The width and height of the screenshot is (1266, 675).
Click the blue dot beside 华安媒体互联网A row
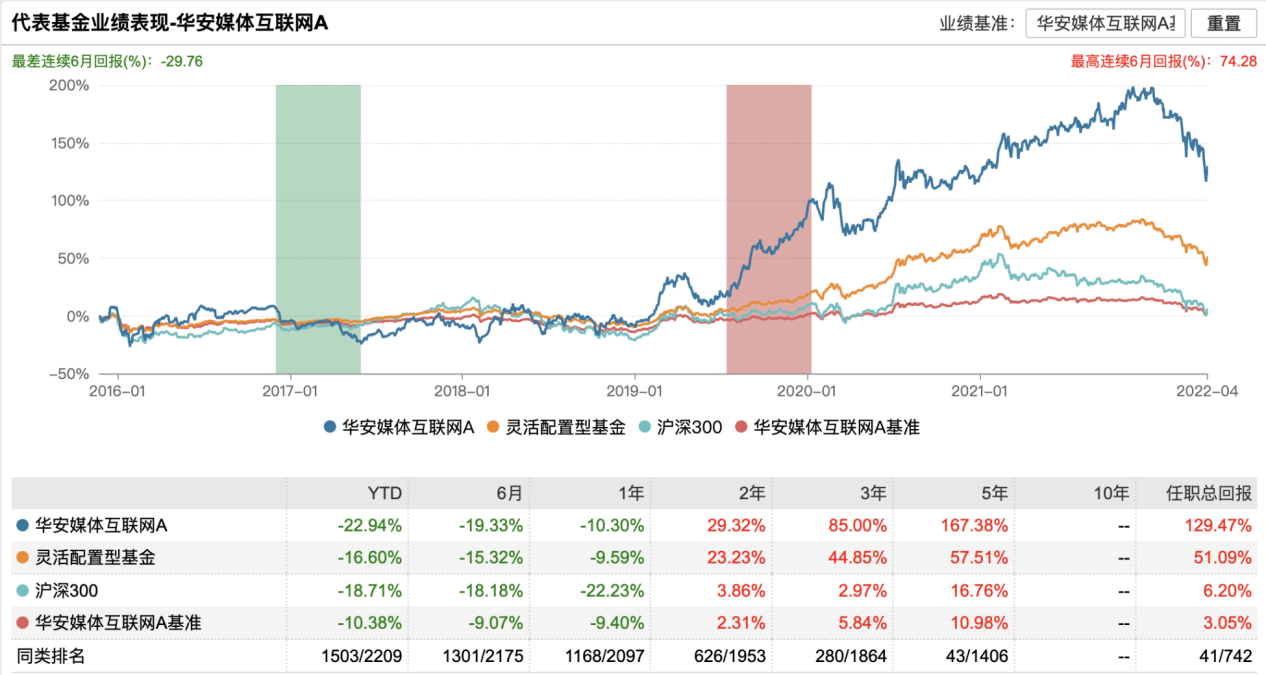23,524
